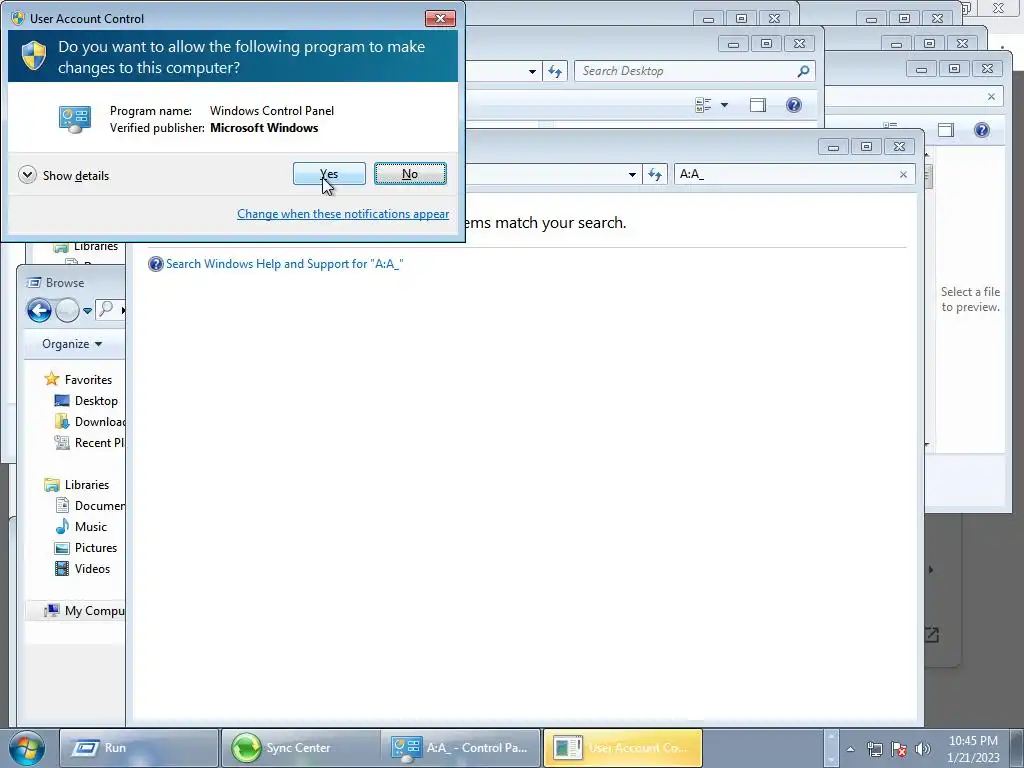
Task: Select Favorites in Browse navigation pane
Action: click(x=88, y=379)
